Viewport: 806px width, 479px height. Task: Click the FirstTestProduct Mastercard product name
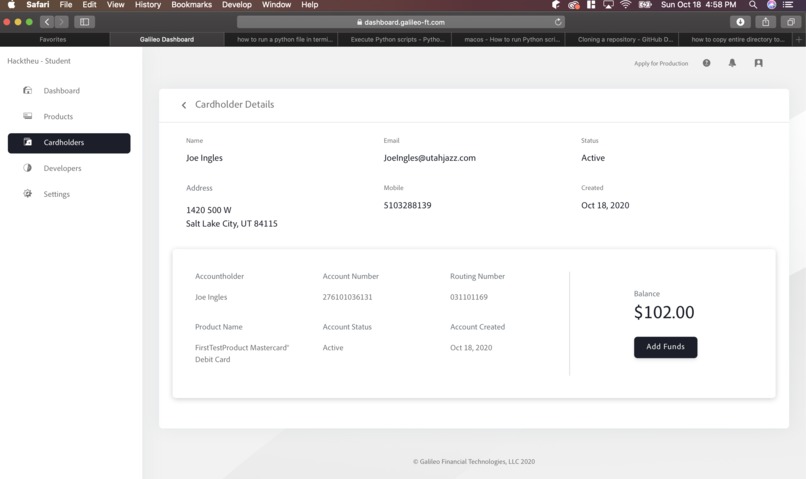click(242, 353)
